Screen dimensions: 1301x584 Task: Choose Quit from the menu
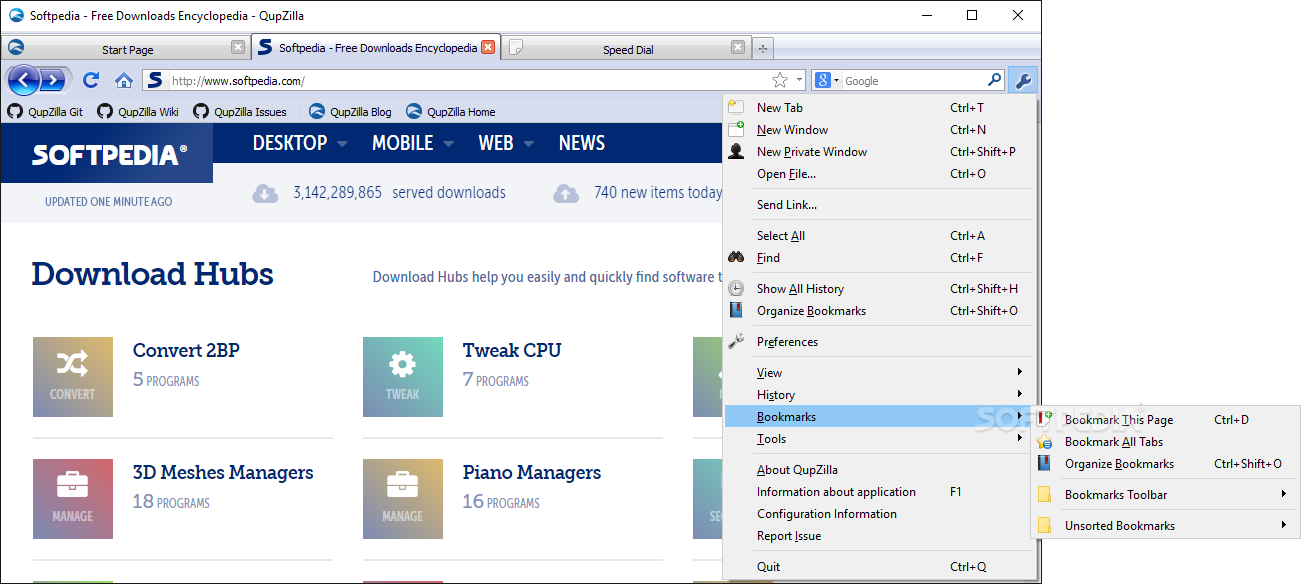coord(880,567)
